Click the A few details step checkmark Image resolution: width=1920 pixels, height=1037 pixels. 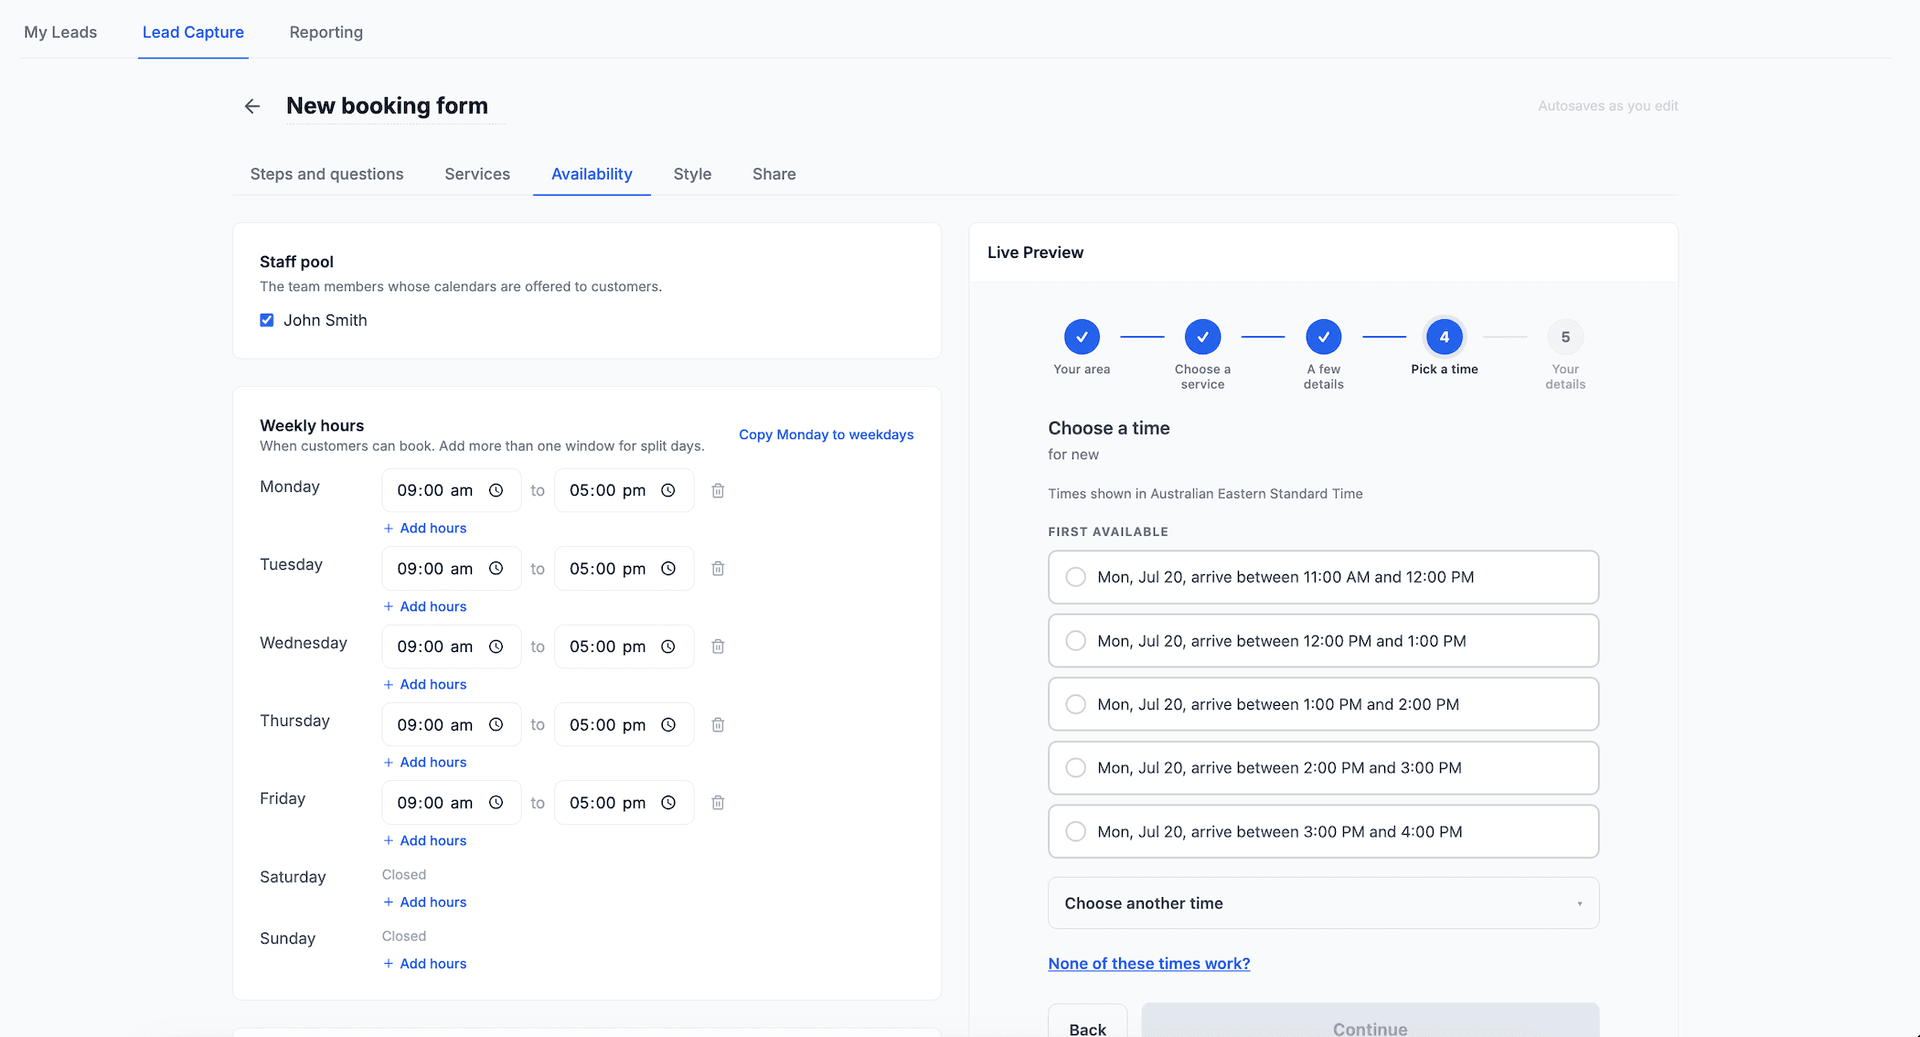click(1324, 337)
